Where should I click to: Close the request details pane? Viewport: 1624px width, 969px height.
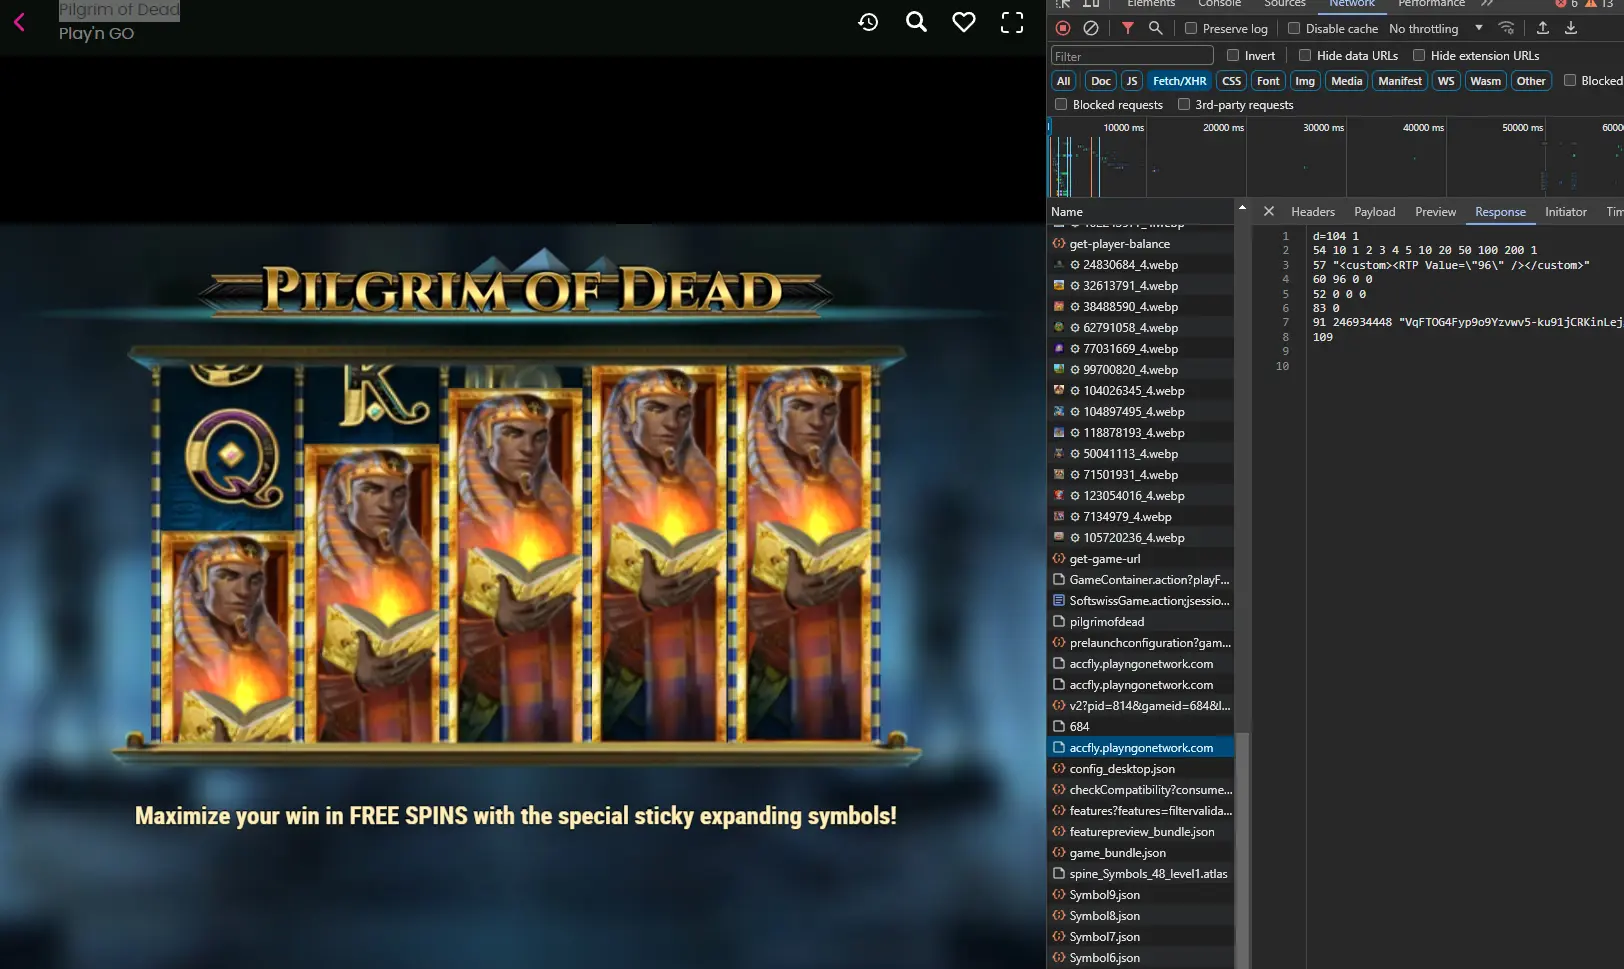click(x=1269, y=212)
